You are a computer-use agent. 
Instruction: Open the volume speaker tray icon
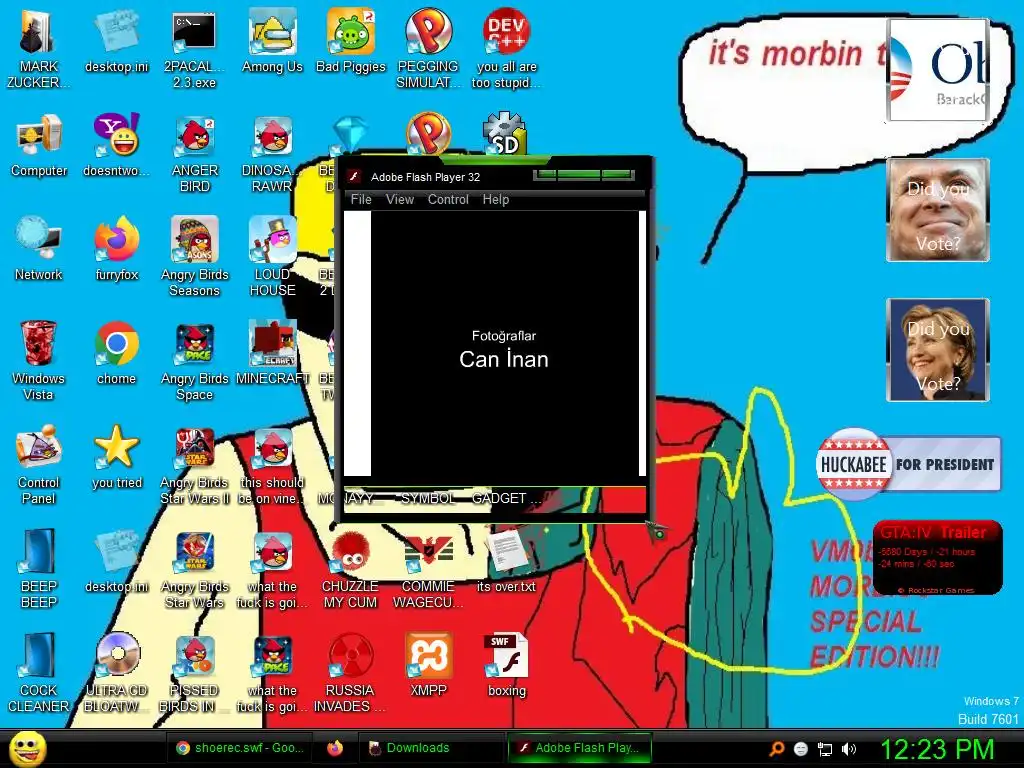point(849,749)
